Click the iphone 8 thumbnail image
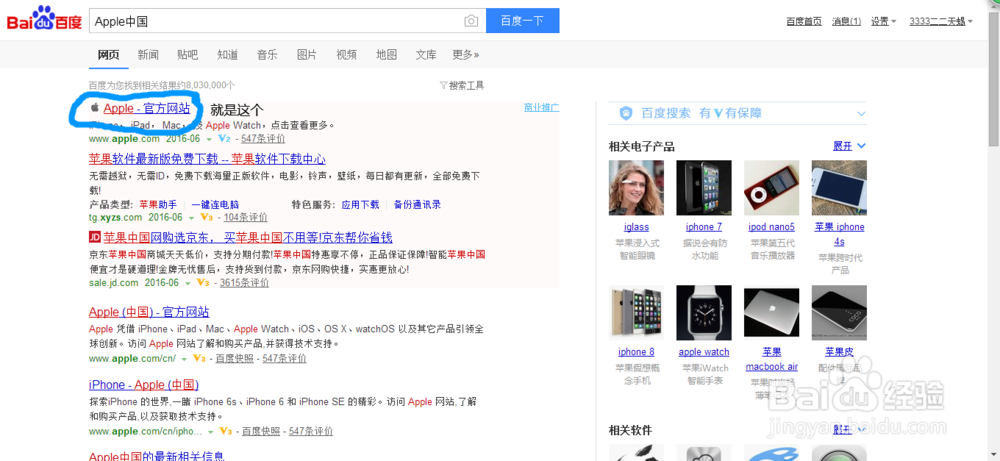 pyautogui.click(x=636, y=313)
